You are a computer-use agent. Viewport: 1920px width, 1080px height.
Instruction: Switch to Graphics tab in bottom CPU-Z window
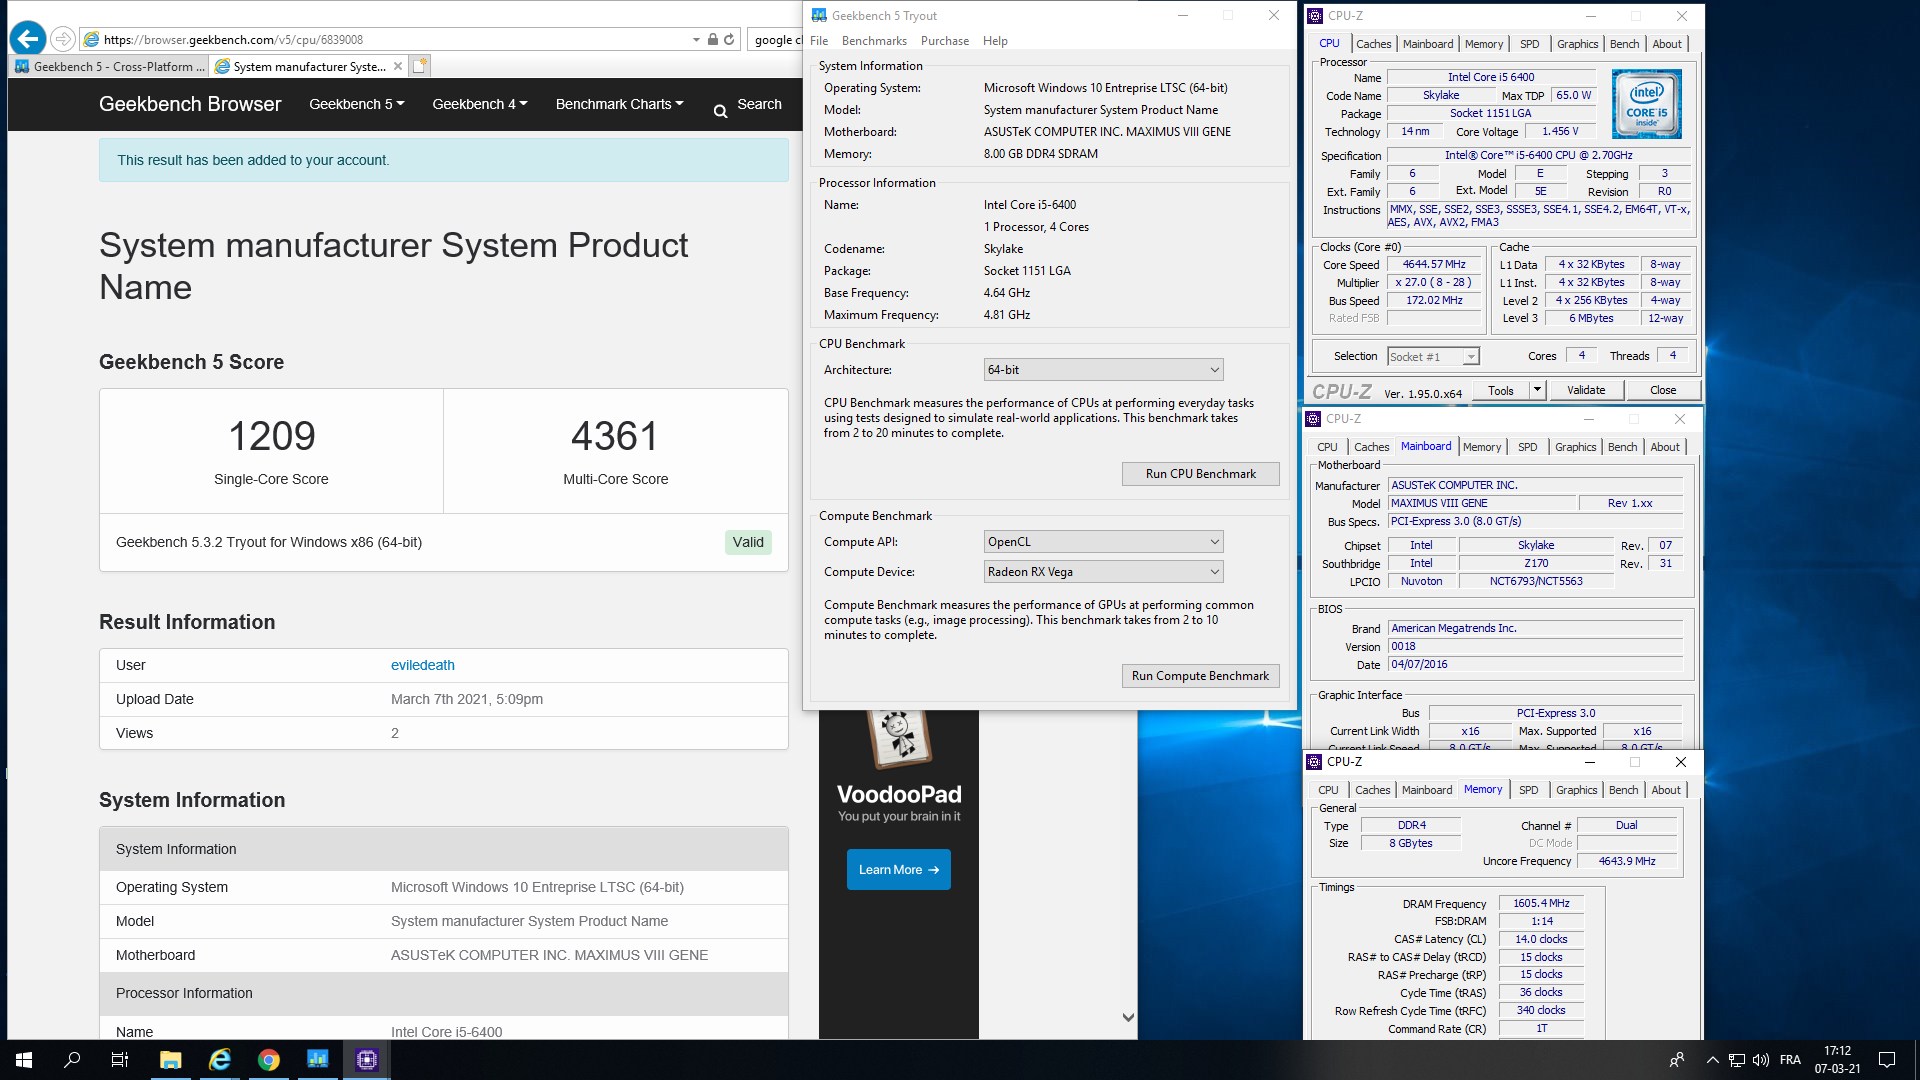1576,790
